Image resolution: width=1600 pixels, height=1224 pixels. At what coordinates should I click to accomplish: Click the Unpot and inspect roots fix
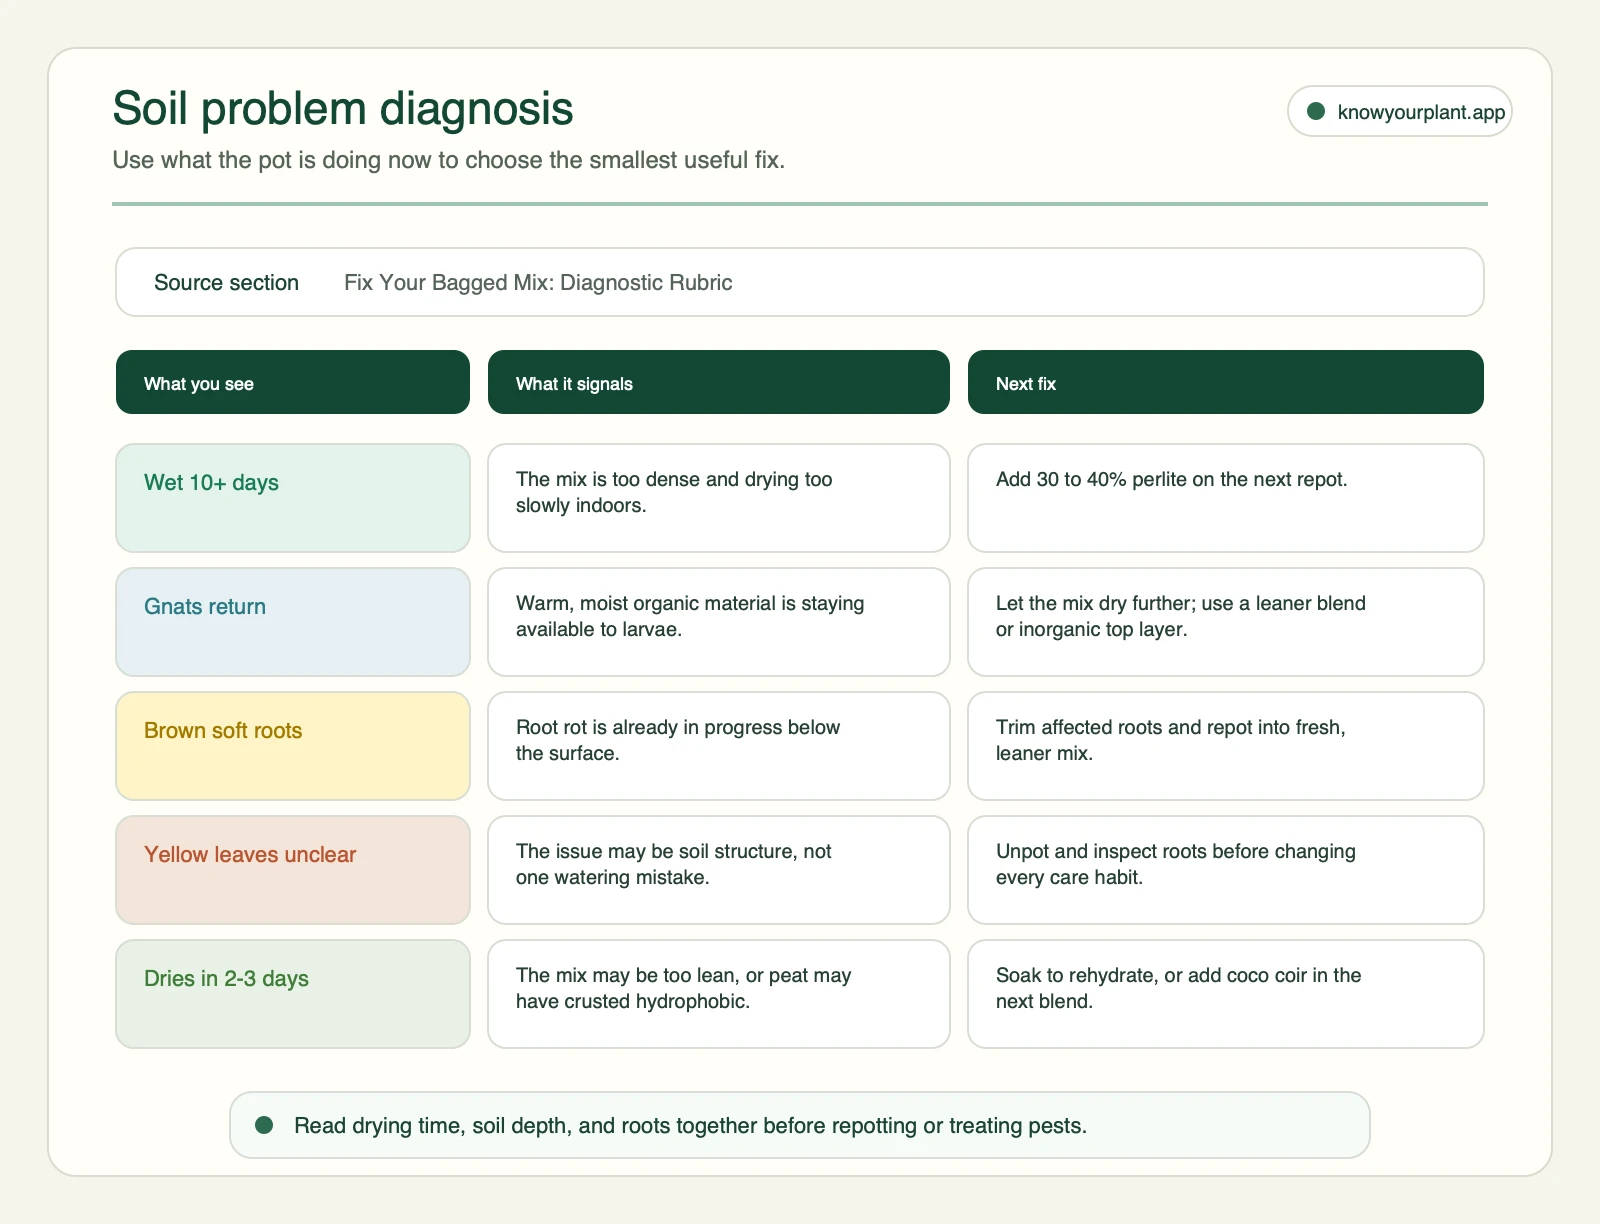point(1226,870)
